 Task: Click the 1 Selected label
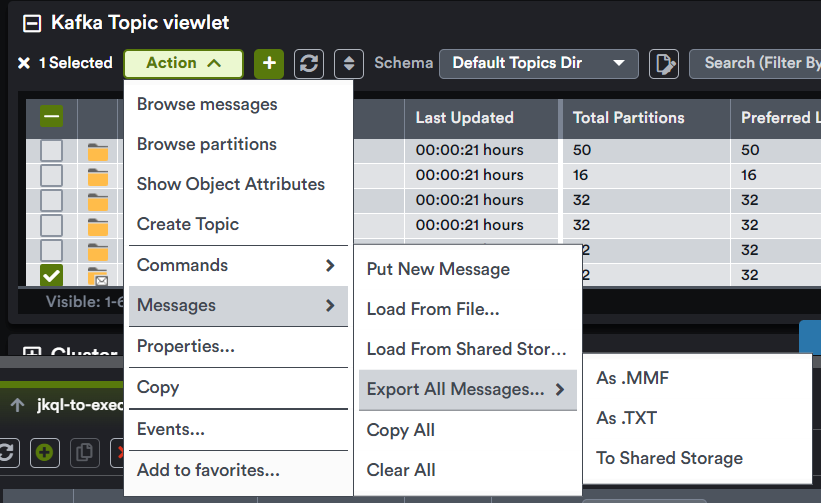pyautogui.click(x=76, y=63)
